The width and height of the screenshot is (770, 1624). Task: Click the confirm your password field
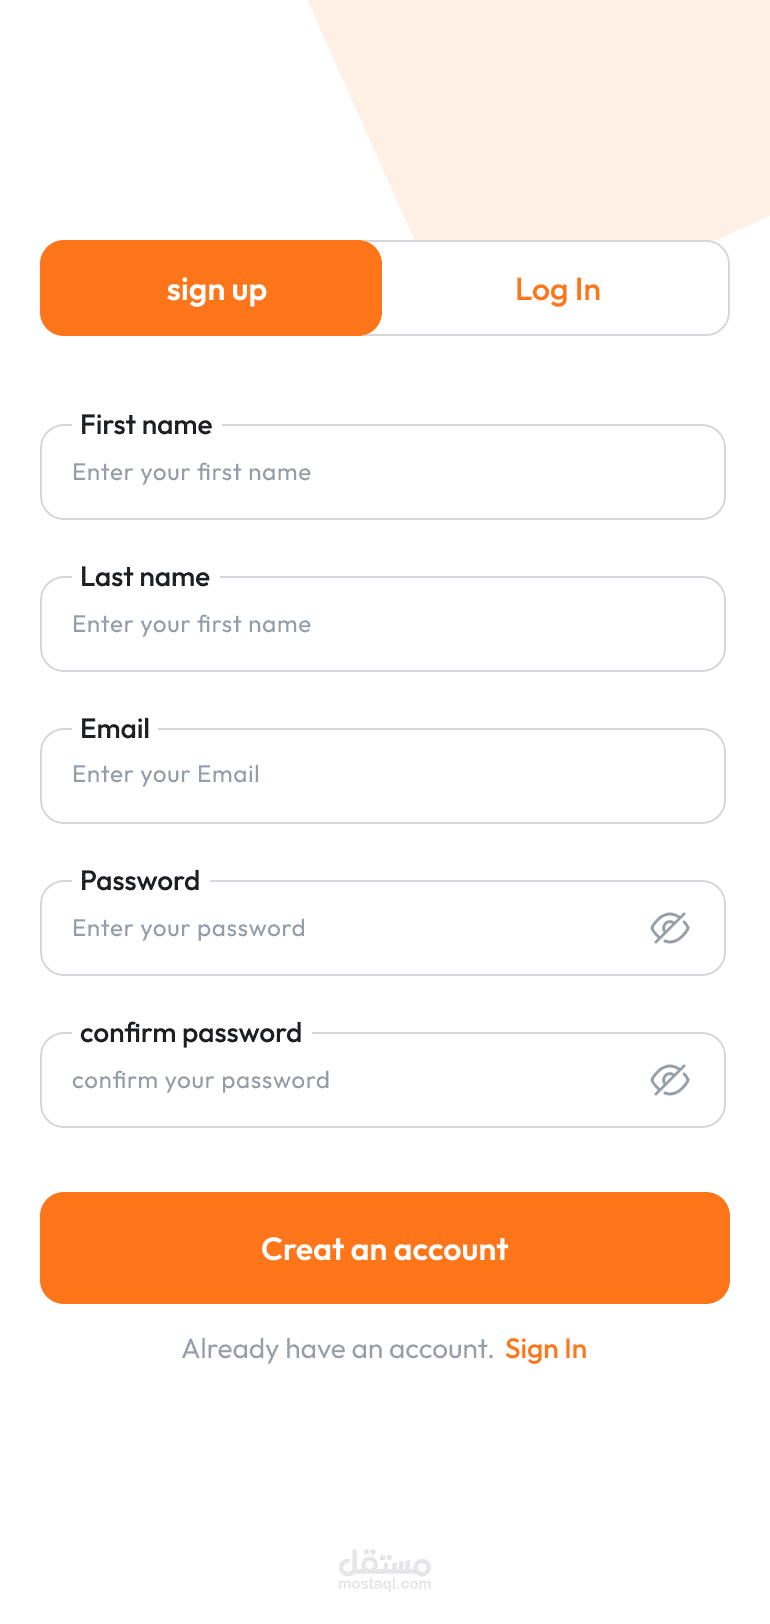pos(340,1081)
